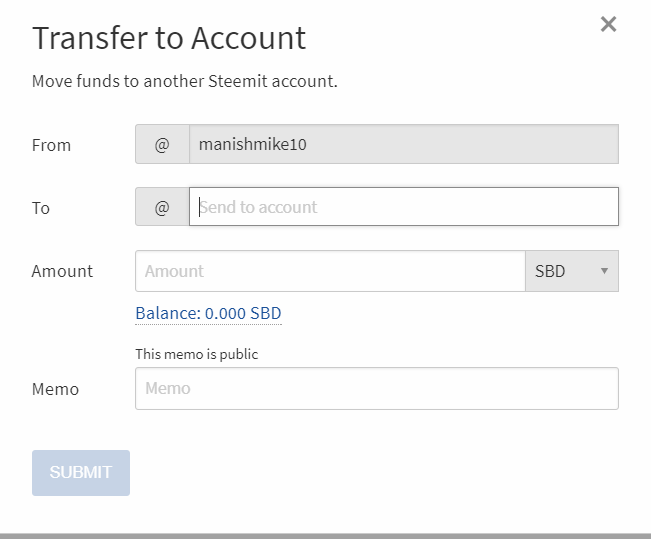
Task: Click the Memo label
Action: coord(55,389)
